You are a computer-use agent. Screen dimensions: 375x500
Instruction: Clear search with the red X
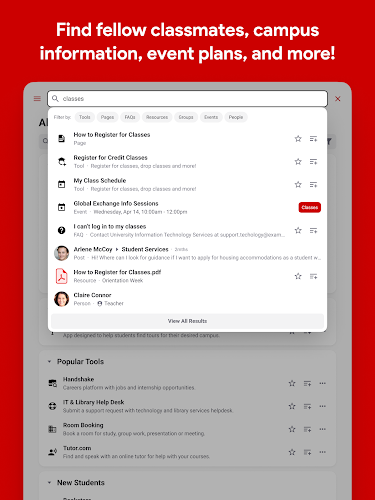click(338, 99)
